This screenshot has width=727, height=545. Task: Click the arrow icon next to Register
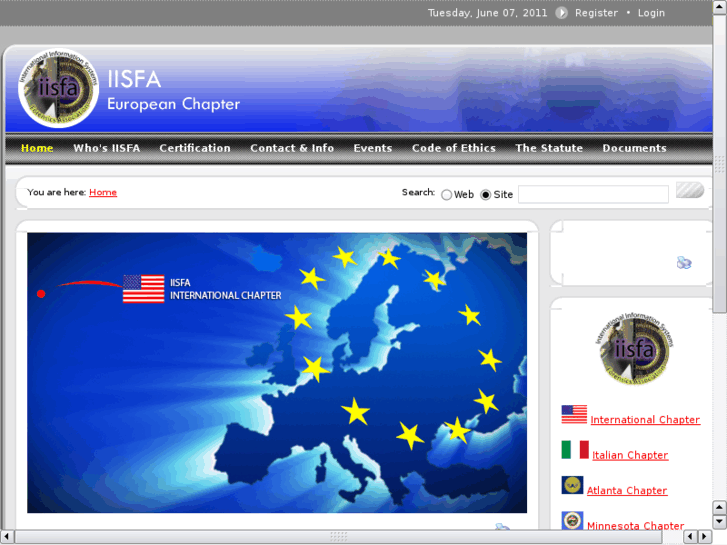pos(561,13)
